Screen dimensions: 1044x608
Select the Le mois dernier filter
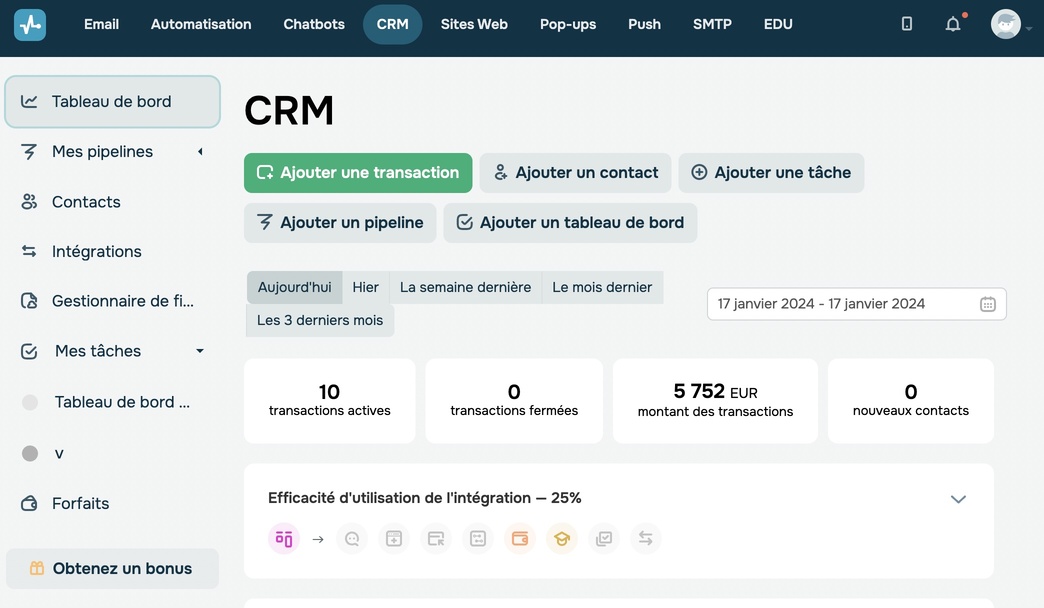coord(602,287)
